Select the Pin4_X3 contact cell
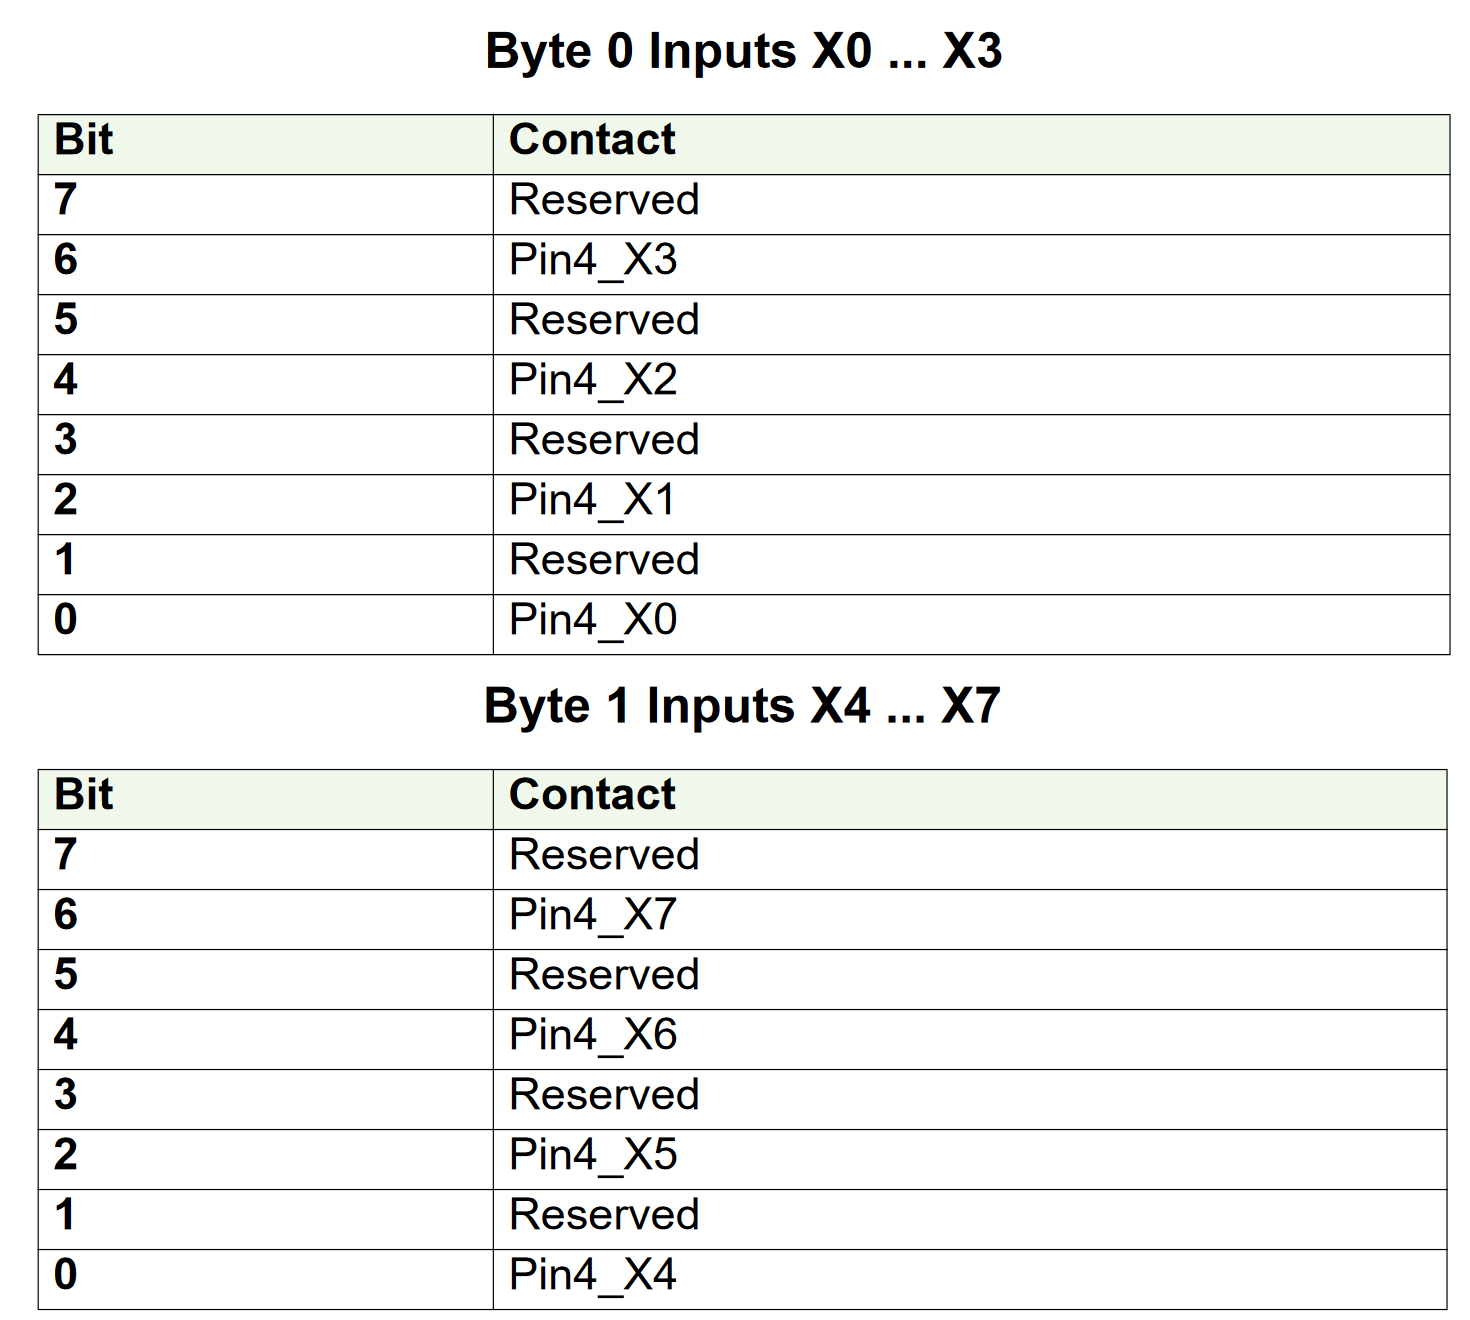This screenshot has height=1320, width=1470. pos(593,260)
